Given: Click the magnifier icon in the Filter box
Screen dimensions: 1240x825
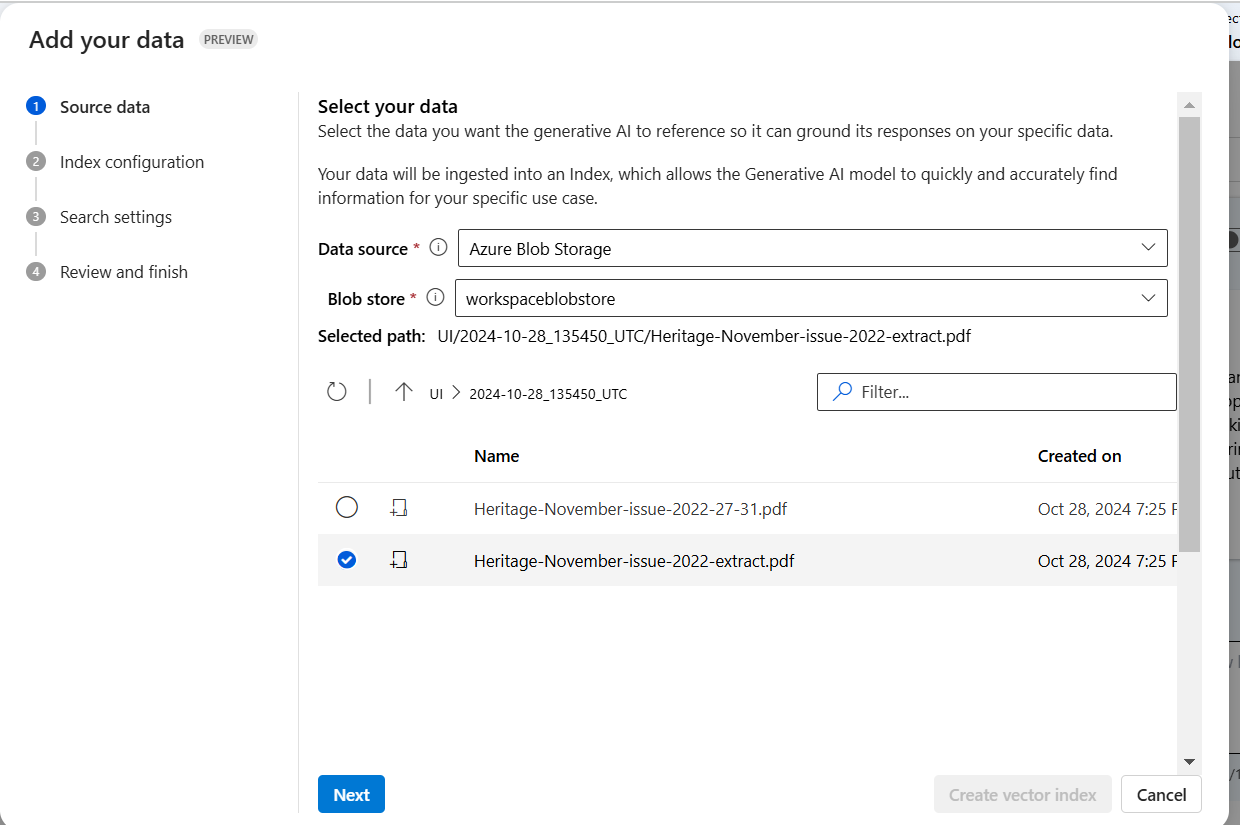Looking at the screenshot, I should coord(843,392).
